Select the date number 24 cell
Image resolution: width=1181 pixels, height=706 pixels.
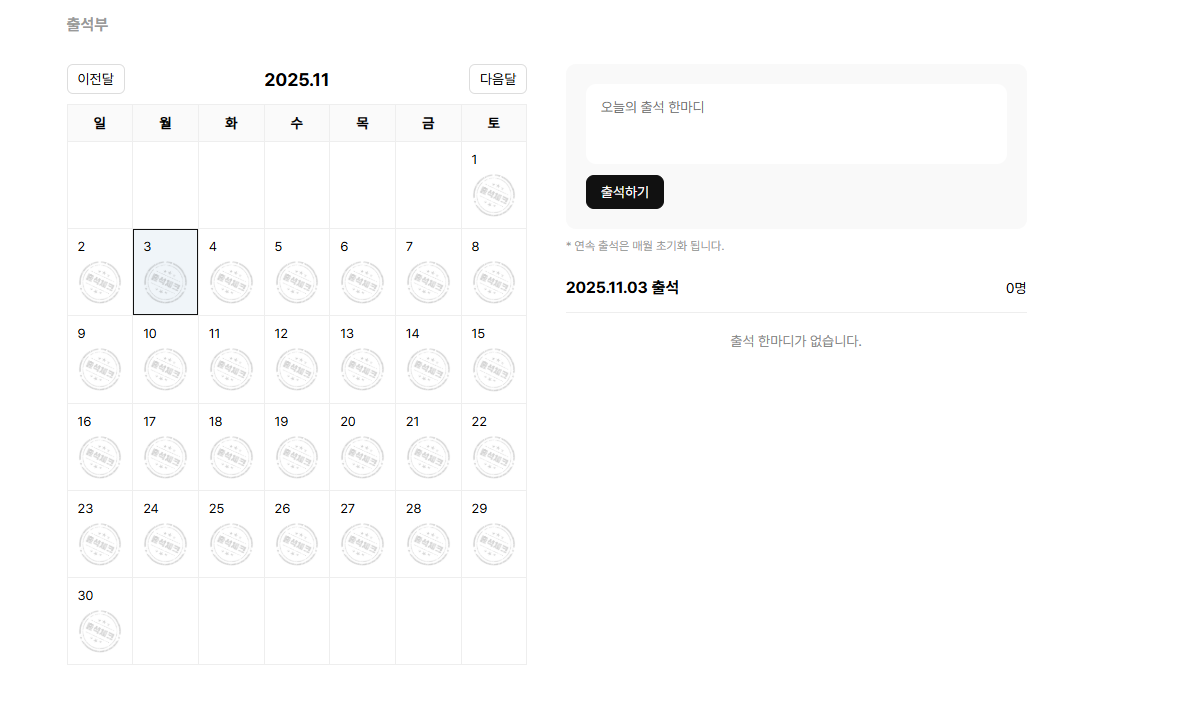click(151, 509)
